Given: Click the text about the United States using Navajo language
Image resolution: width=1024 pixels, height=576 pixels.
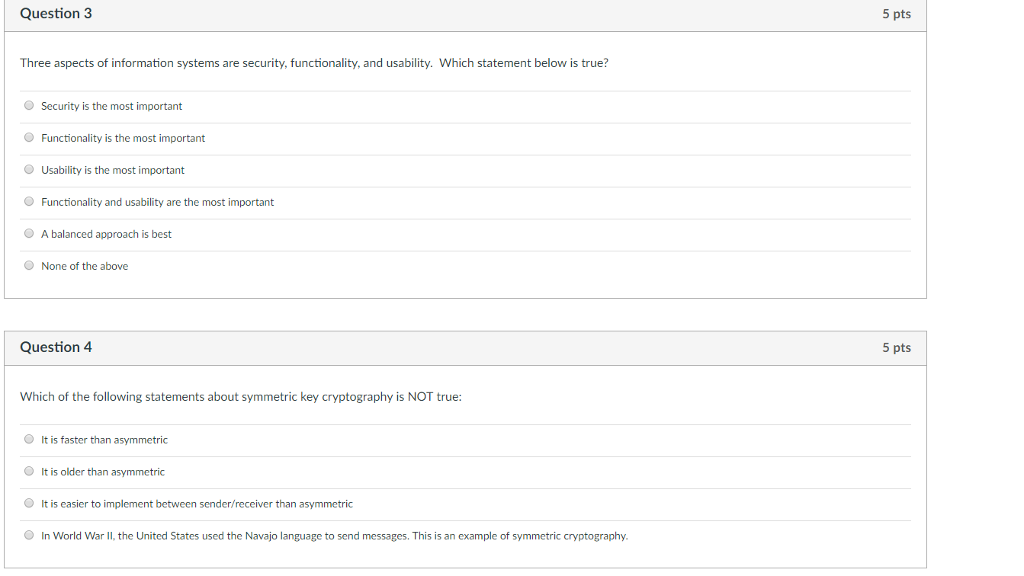Looking at the screenshot, I should (x=334, y=536).
